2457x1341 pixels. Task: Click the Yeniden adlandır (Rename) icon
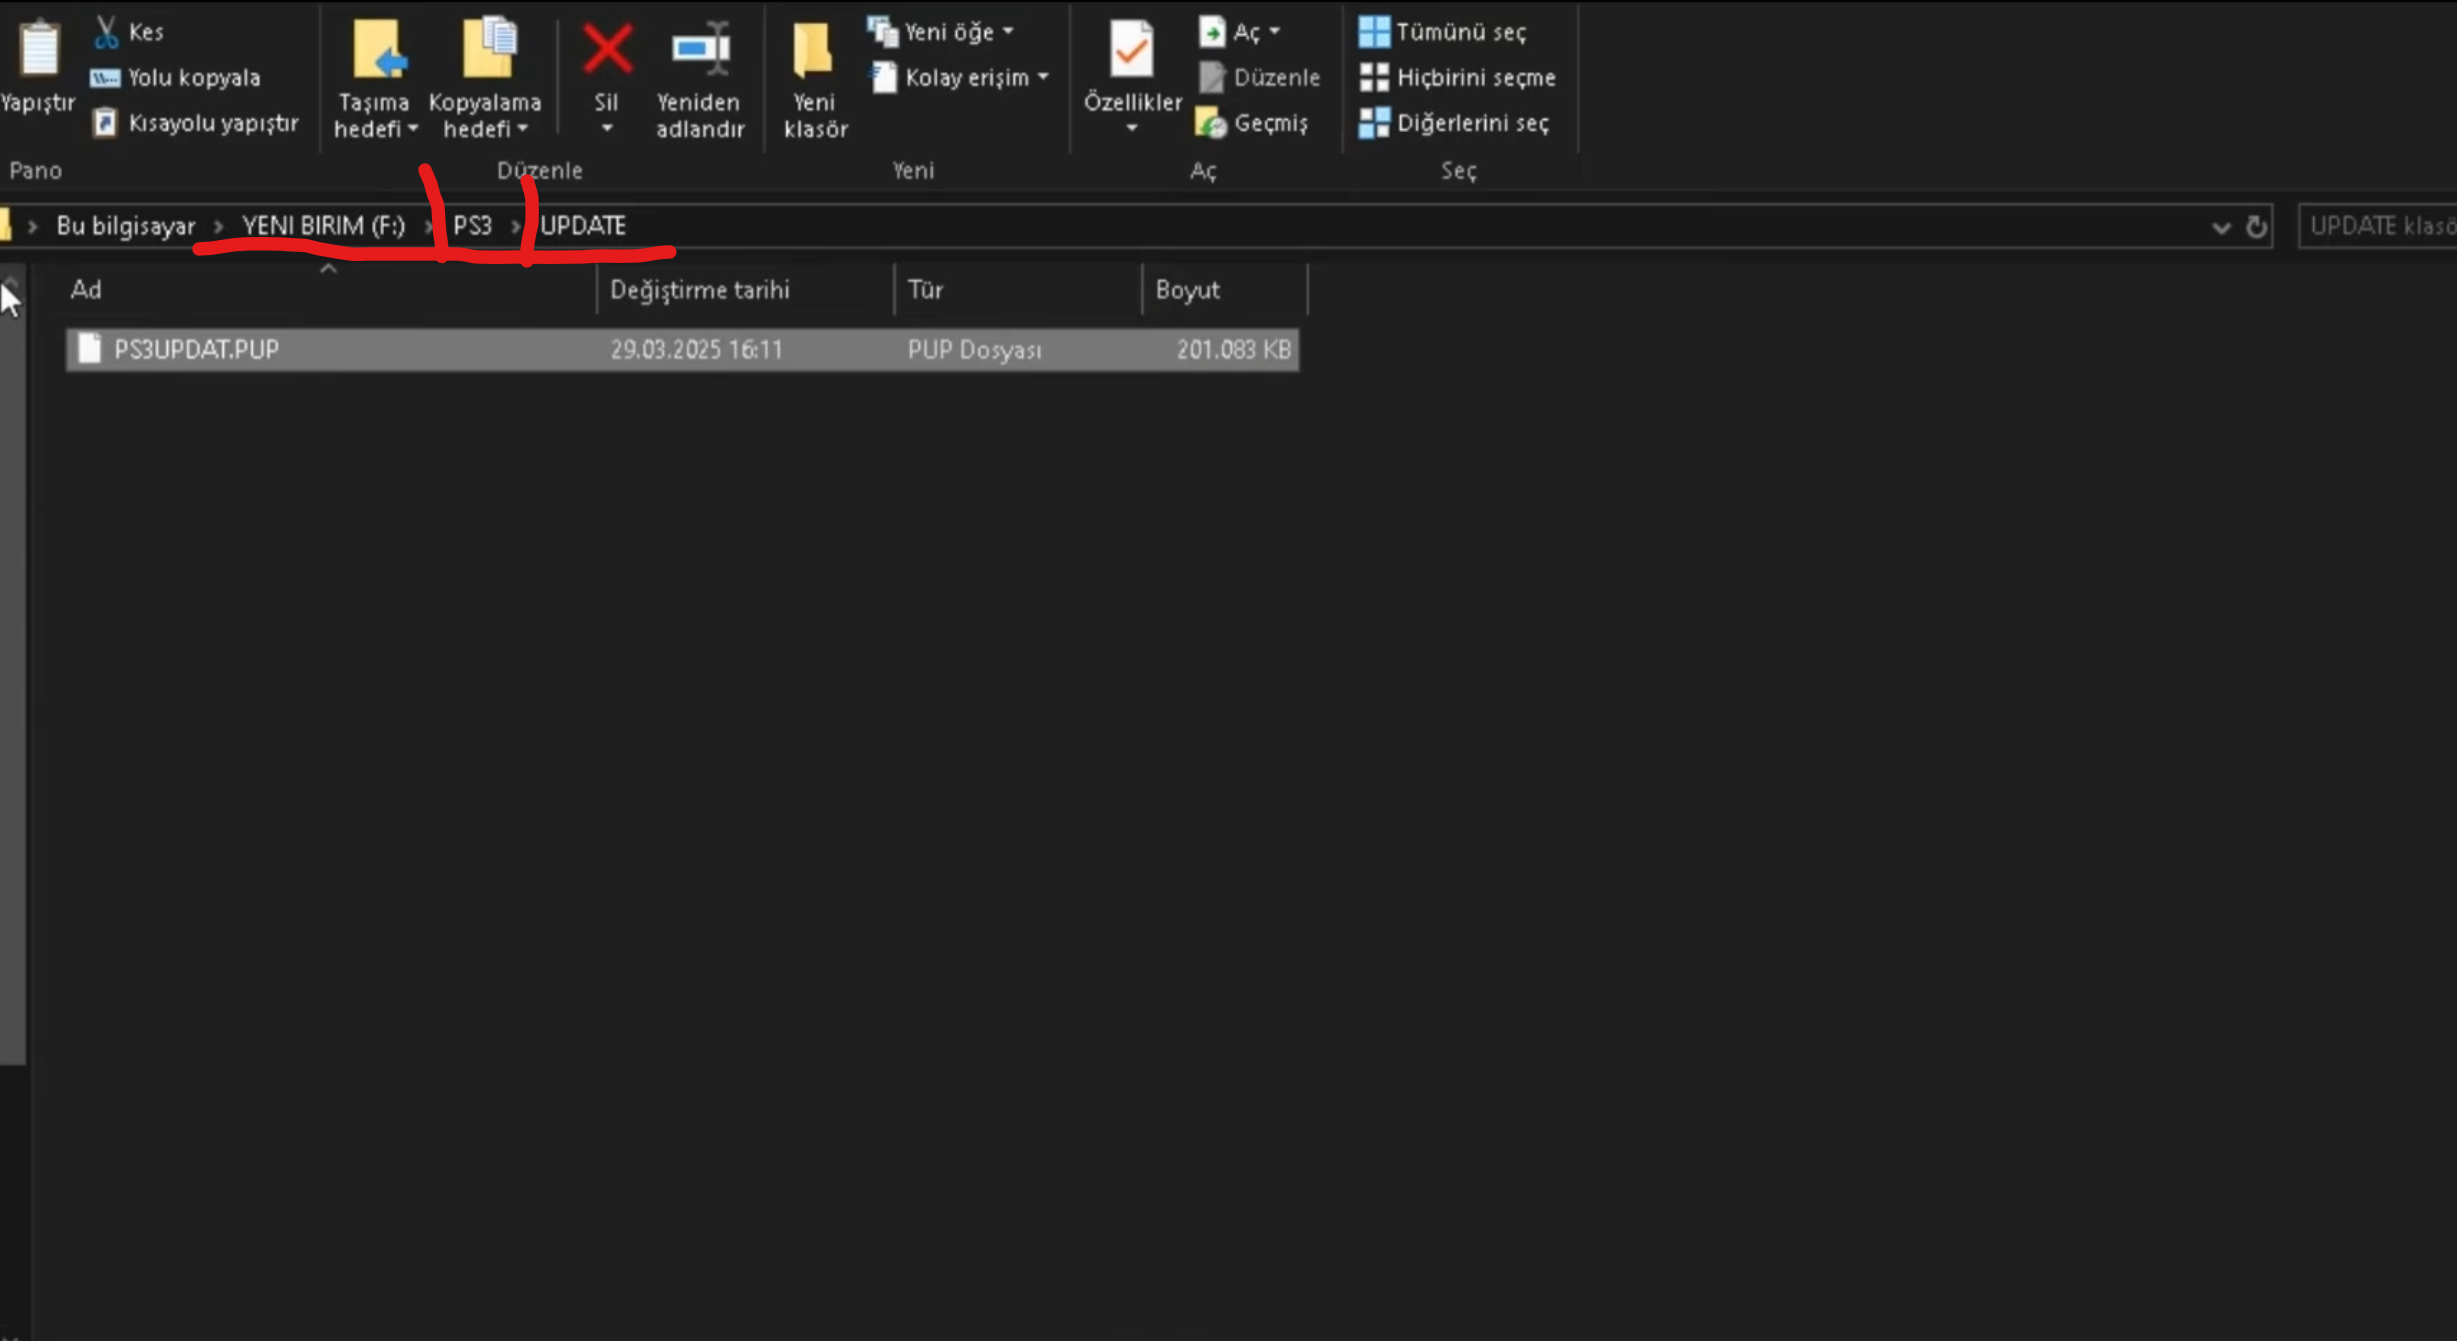tap(700, 50)
